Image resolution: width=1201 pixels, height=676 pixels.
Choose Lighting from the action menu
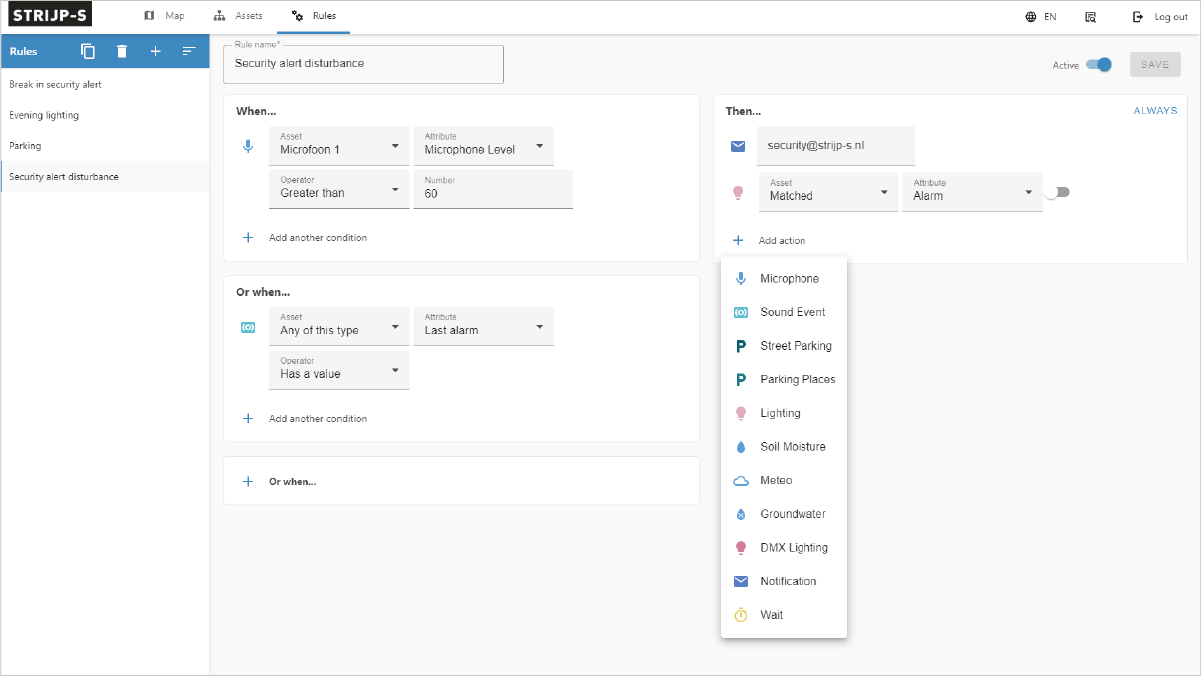(x=784, y=413)
